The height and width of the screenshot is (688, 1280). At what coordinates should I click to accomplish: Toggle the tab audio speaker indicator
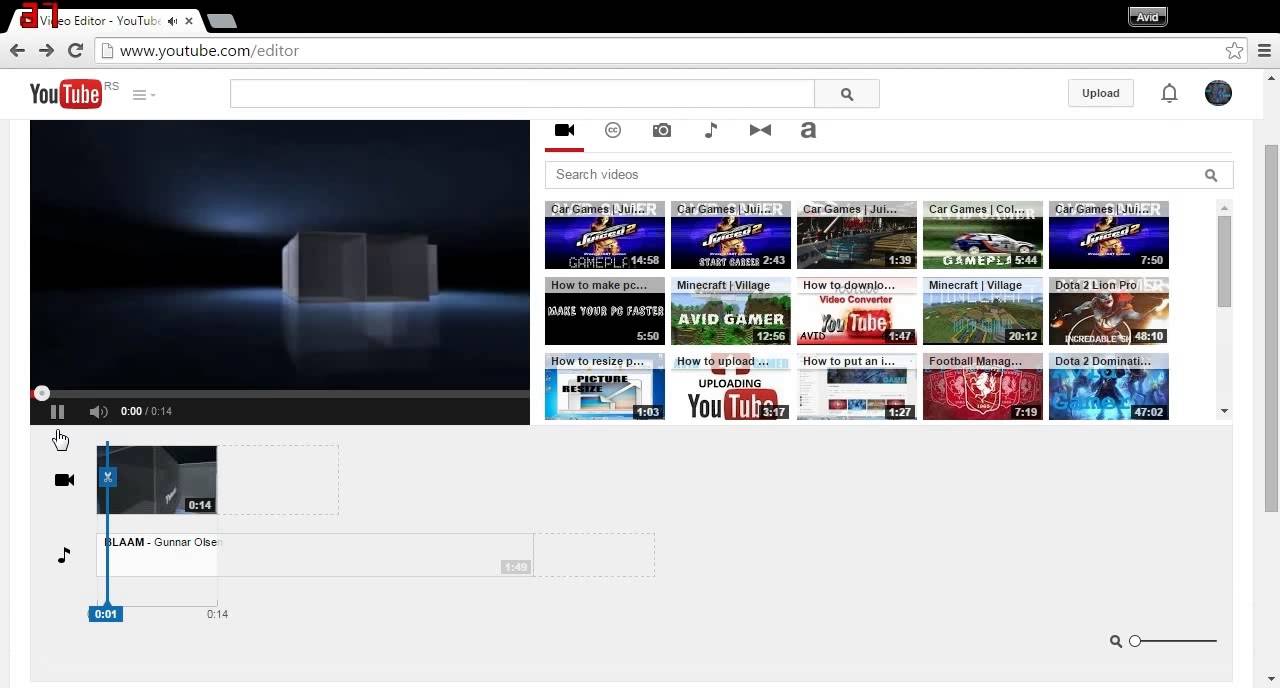click(x=173, y=21)
